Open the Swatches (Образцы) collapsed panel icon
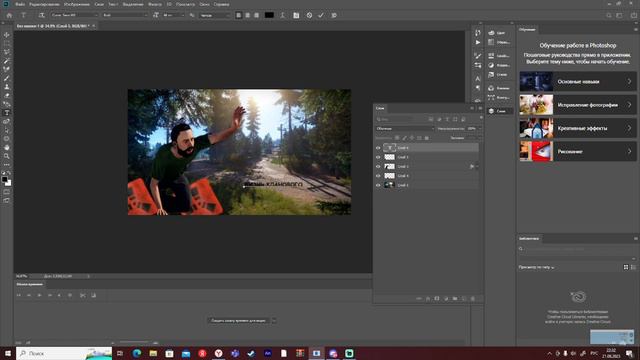640x360 pixels. pyautogui.click(x=491, y=42)
